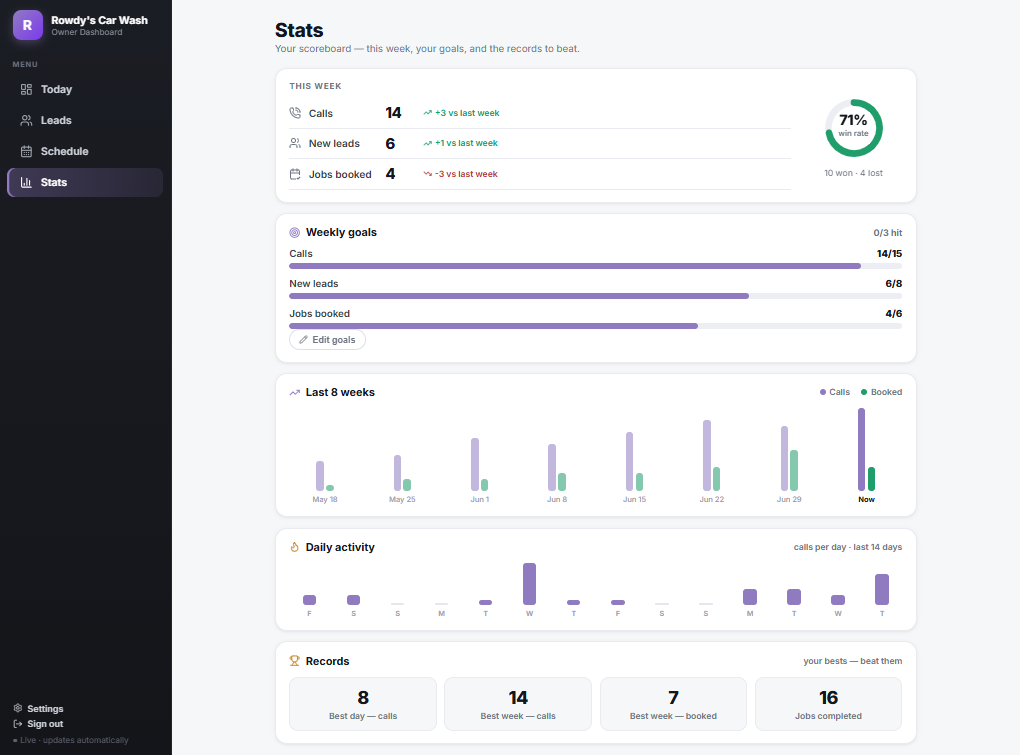Click the Best day — calls record card
Screen dimensions: 1020x755
pyautogui.click(x=363, y=704)
